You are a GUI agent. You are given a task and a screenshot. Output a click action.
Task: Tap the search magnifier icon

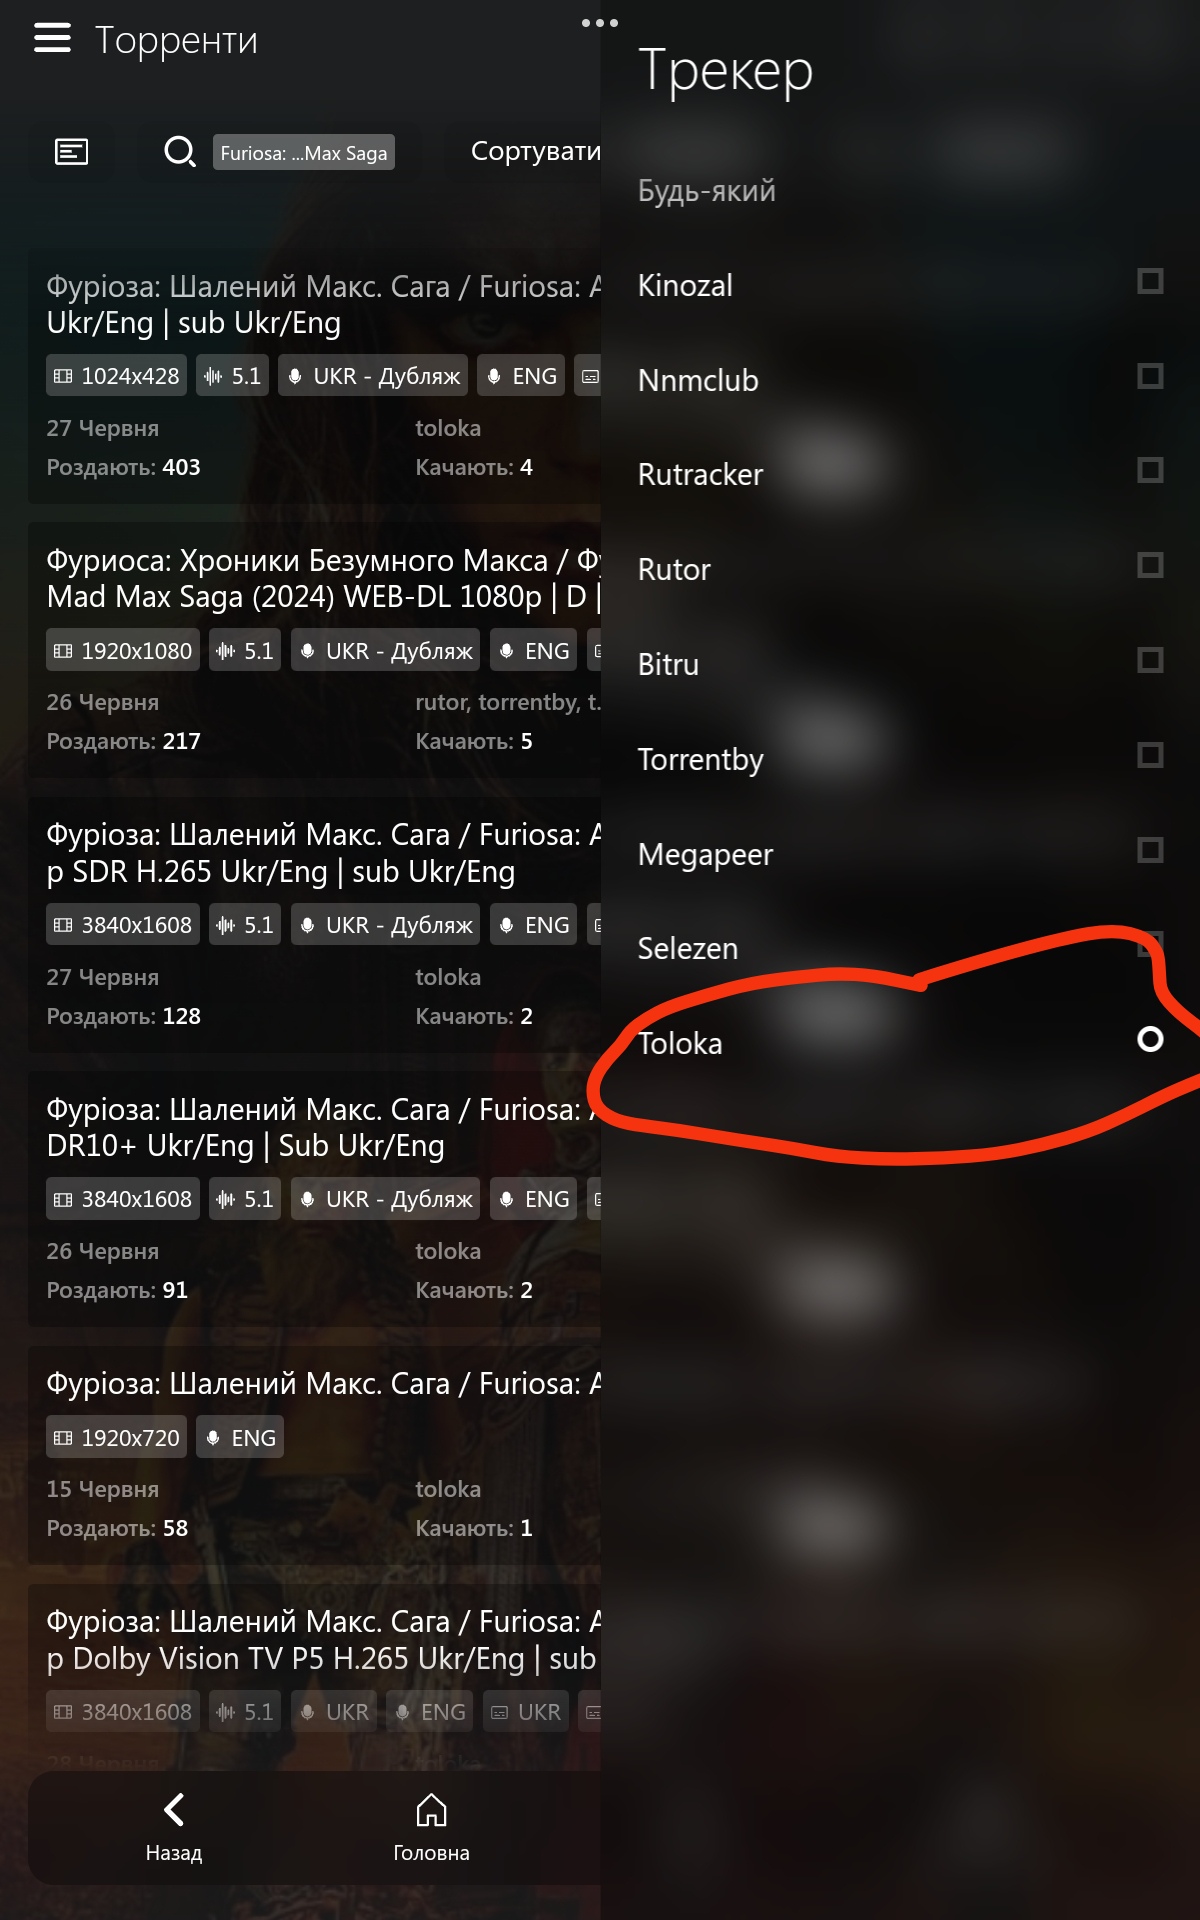tap(179, 152)
